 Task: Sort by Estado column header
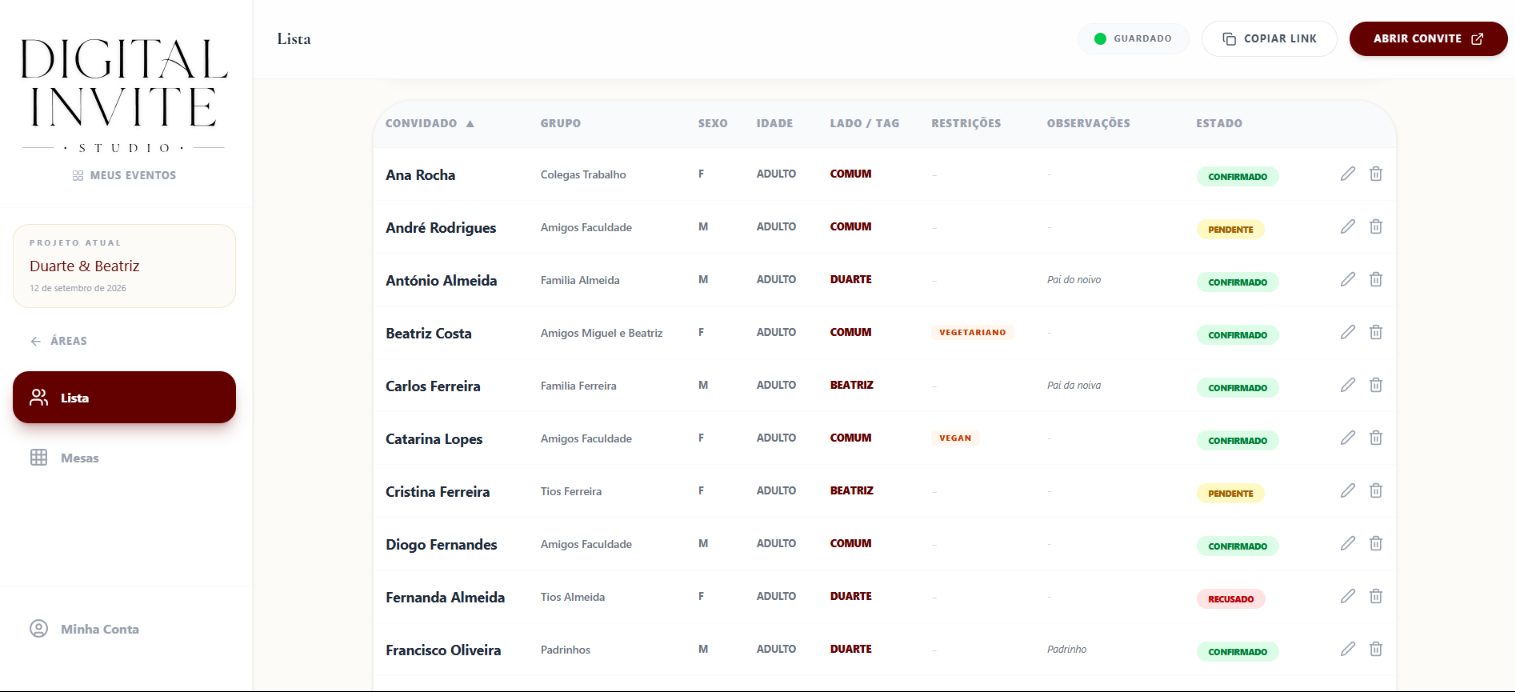coord(1219,124)
